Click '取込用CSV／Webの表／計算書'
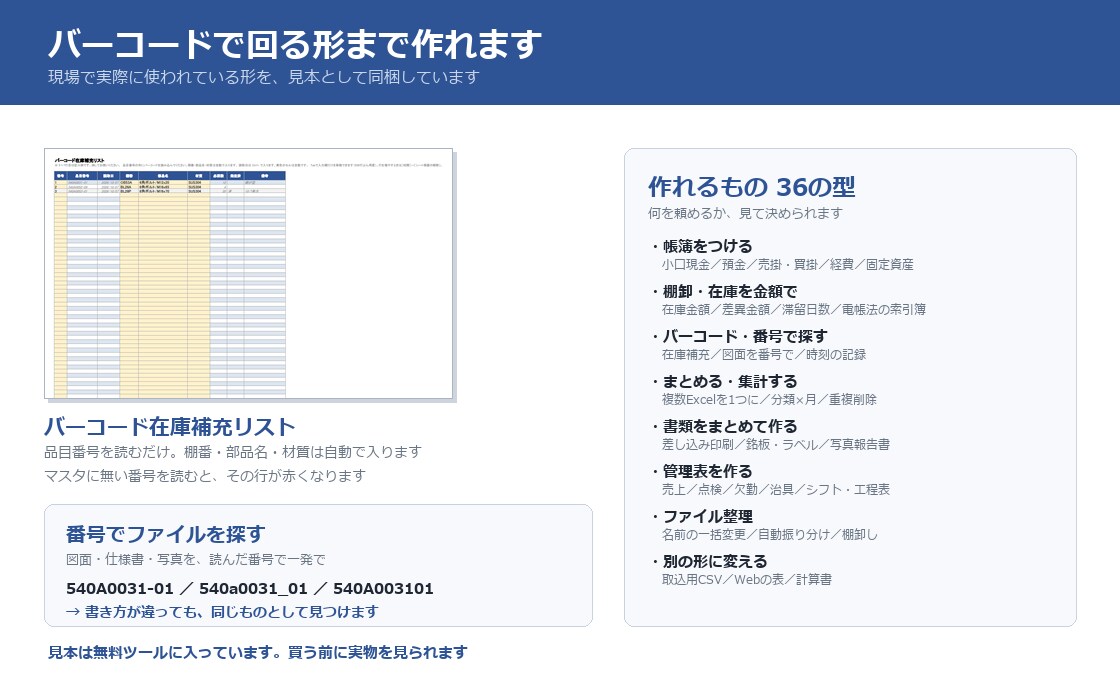This screenshot has height=680, width=1120. coord(747,580)
